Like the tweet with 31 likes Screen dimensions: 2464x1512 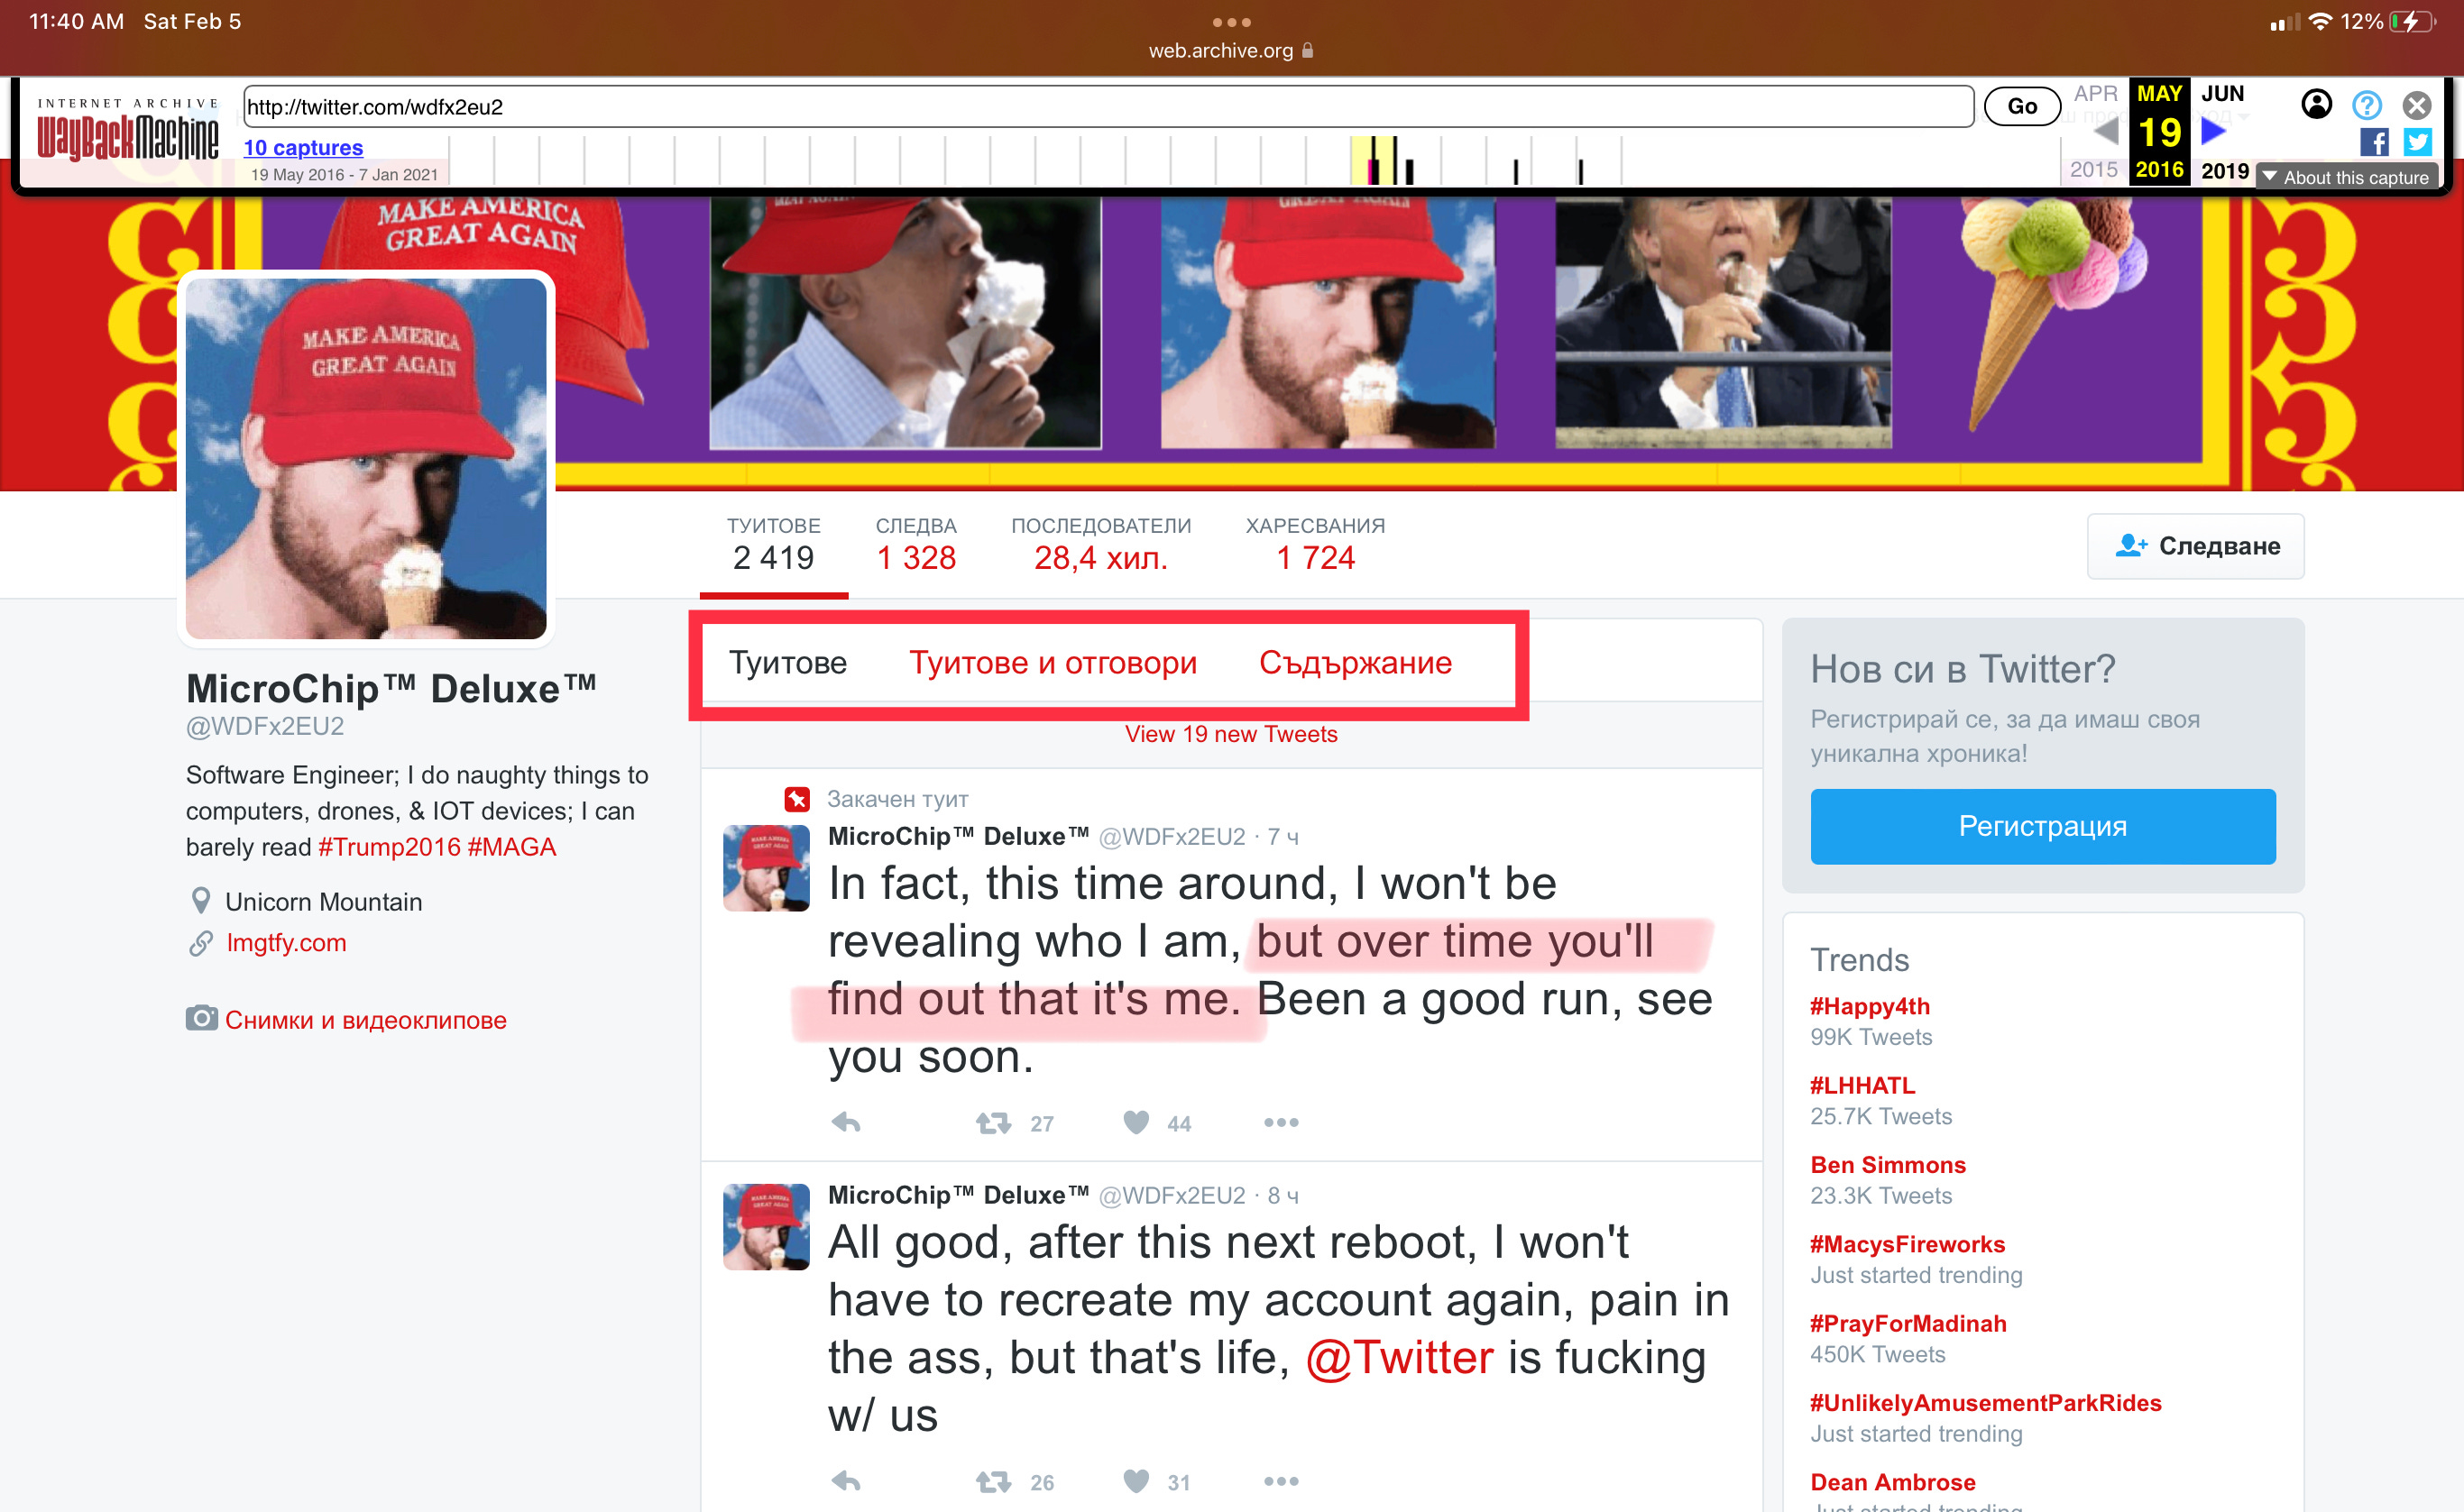point(1157,1482)
